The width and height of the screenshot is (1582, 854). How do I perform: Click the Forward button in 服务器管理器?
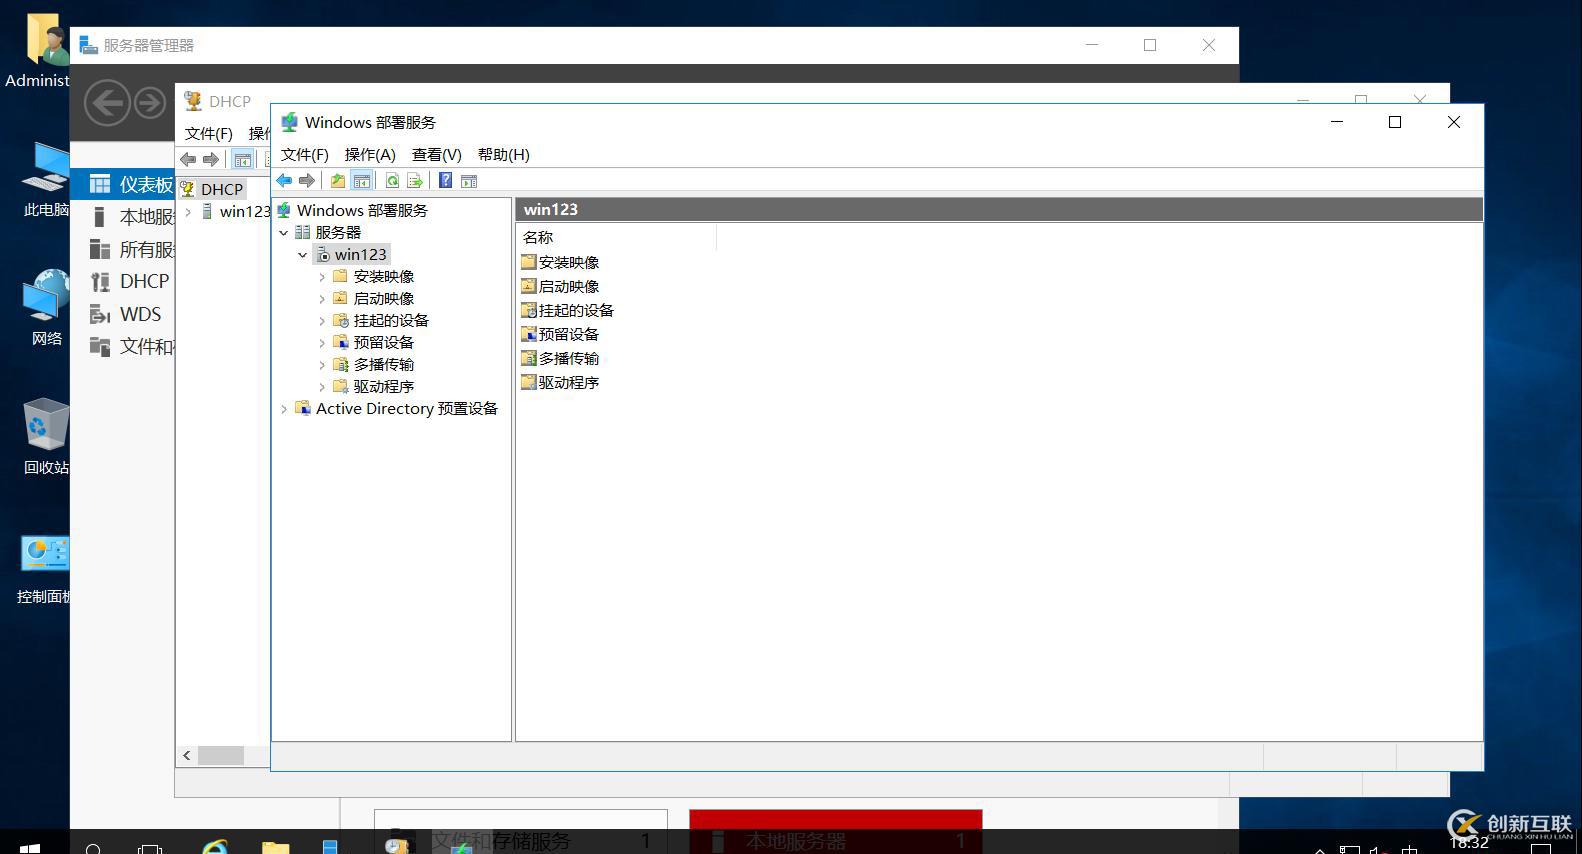pyautogui.click(x=150, y=103)
